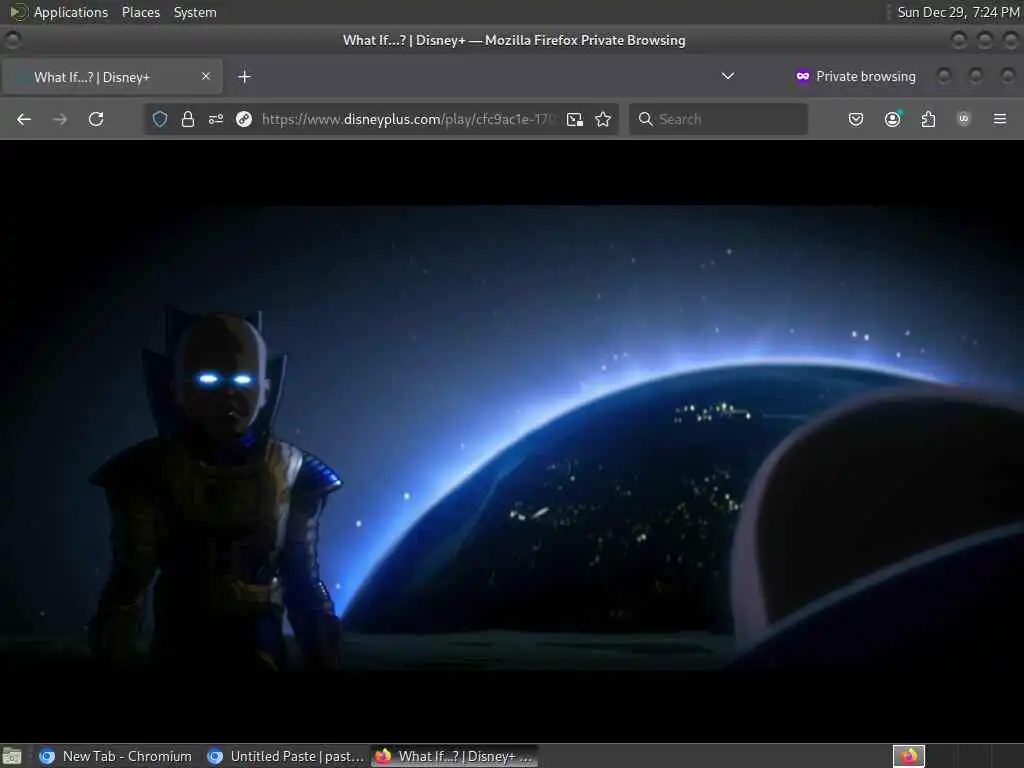
Task: Go back using the back arrow
Action: [24, 119]
